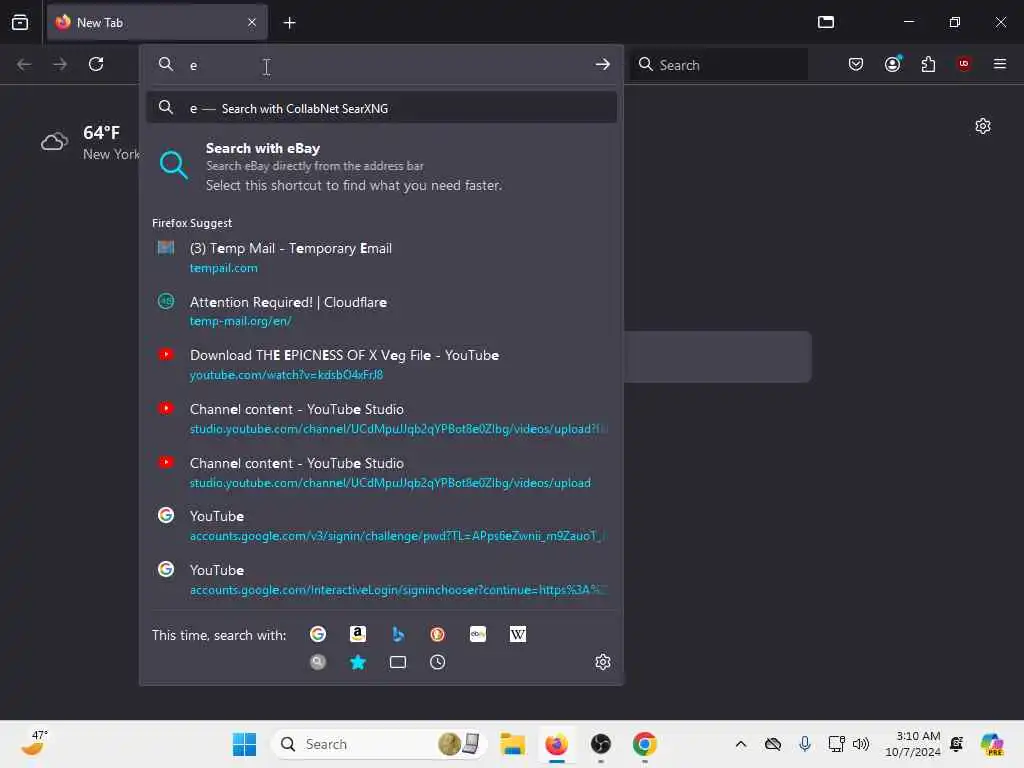Open YouTube signin challenge suggestion
The image size is (1024, 768).
[x=381, y=526]
